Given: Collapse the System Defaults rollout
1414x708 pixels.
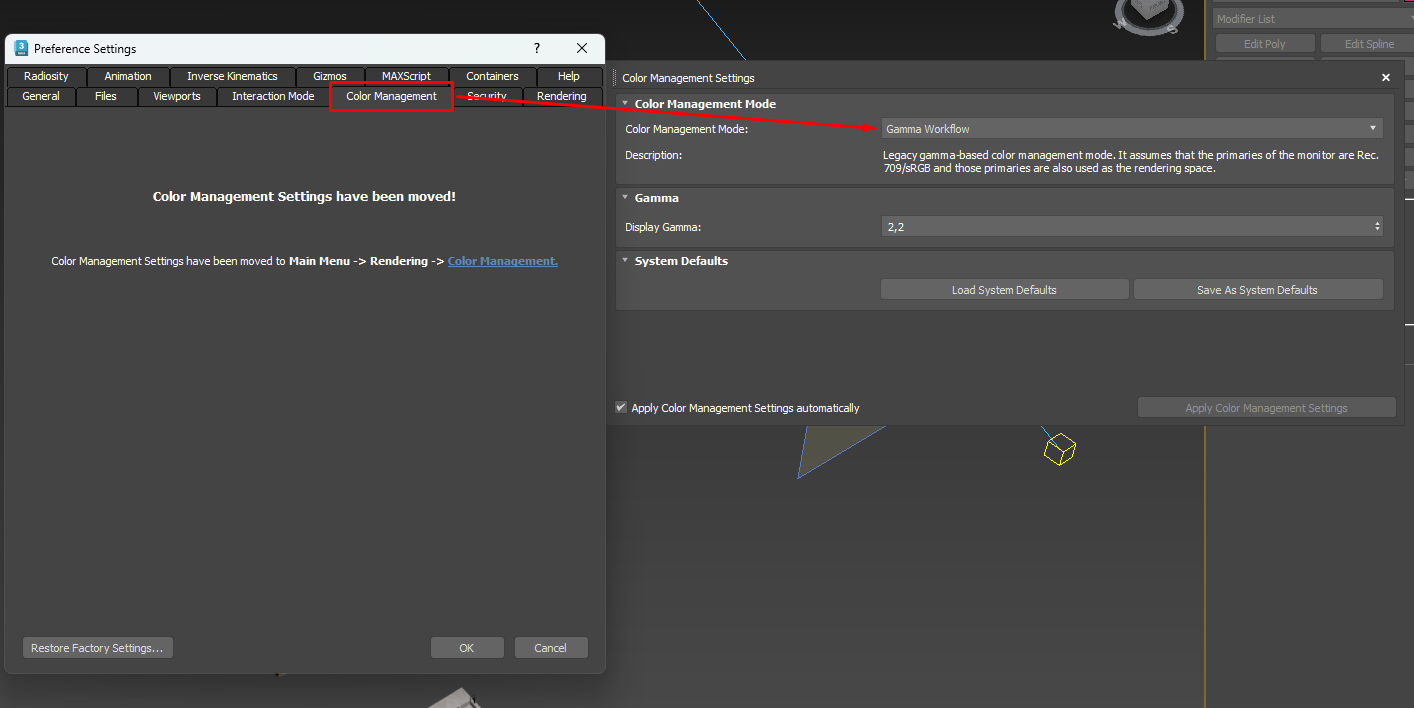Looking at the screenshot, I should tap(625, 261).
